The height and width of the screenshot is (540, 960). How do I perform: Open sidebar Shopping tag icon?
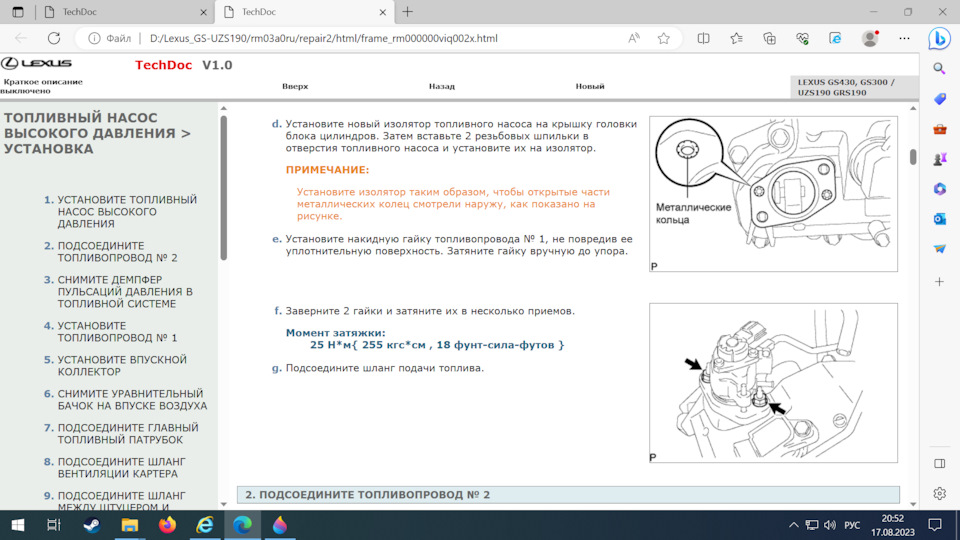[940, 99]
